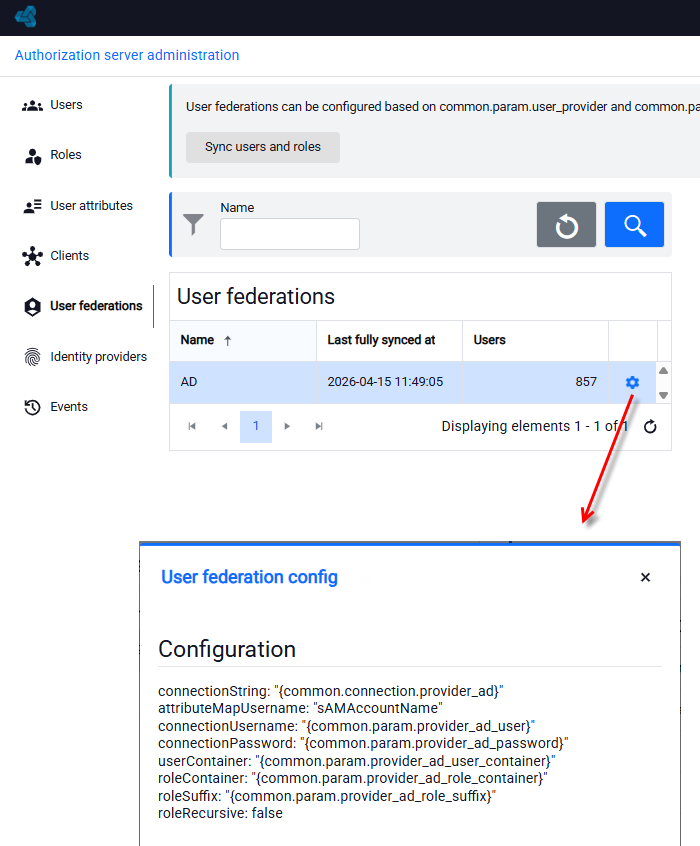700x846 pixels.
Task: Open Events section
Action: tap(69, 407)
